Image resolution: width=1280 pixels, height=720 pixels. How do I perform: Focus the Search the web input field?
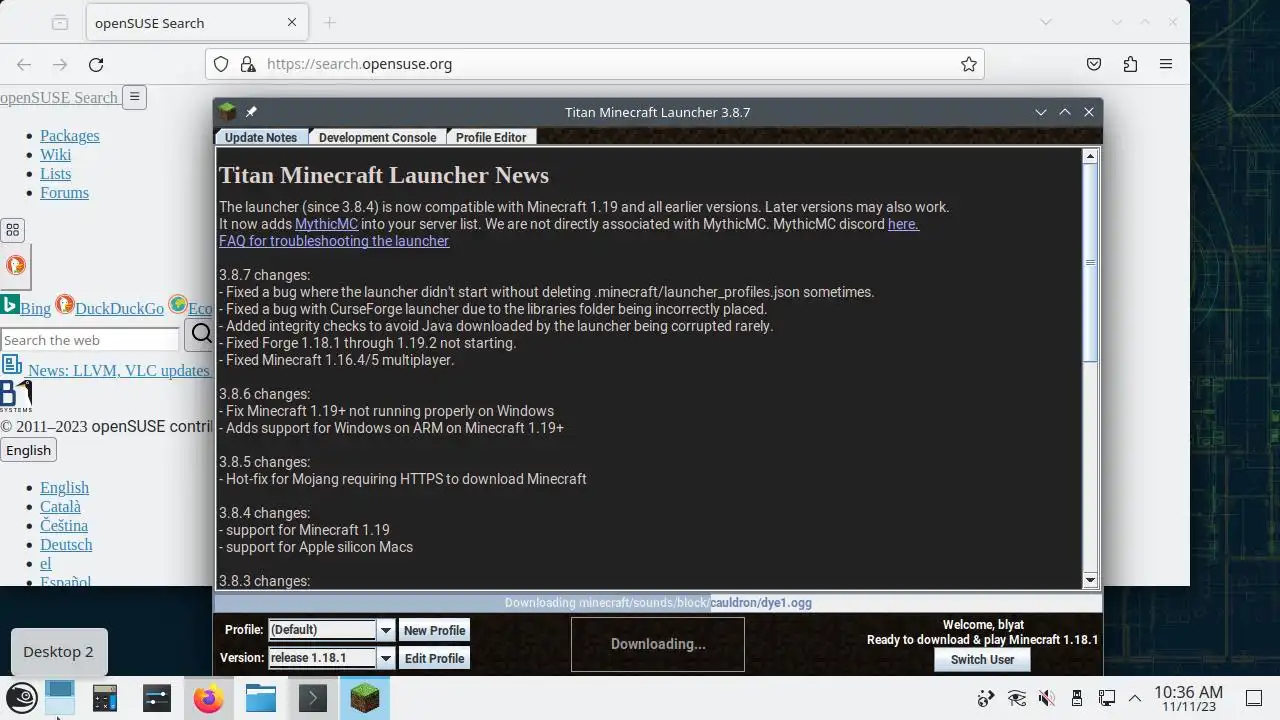click(x=90, y=340)
